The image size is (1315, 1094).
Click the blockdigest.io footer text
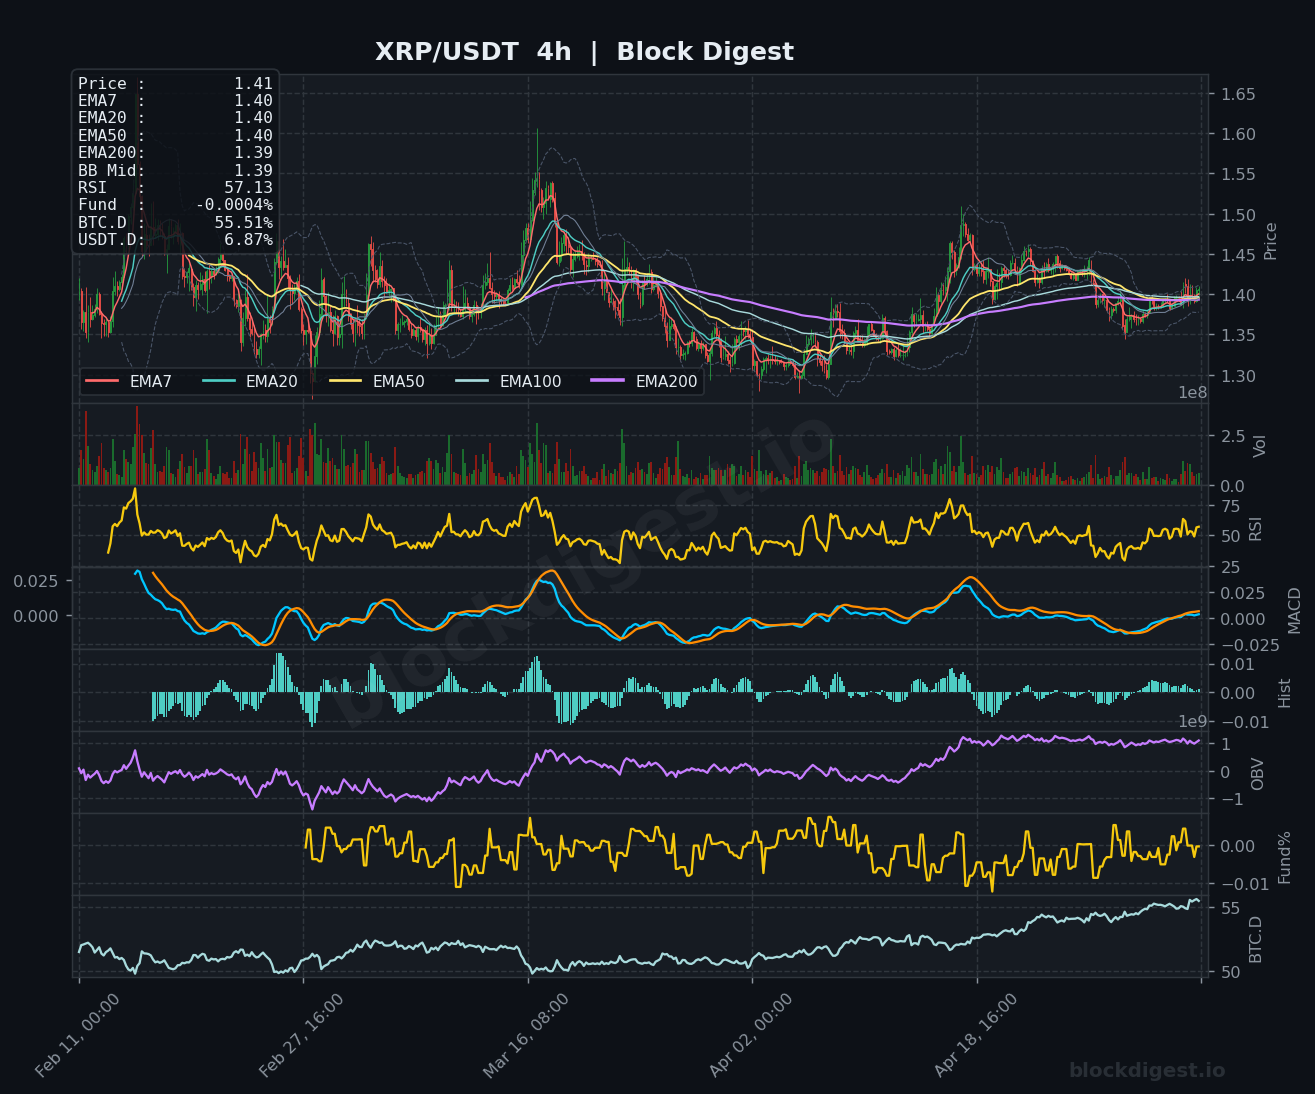(x=1147, y=1071)
